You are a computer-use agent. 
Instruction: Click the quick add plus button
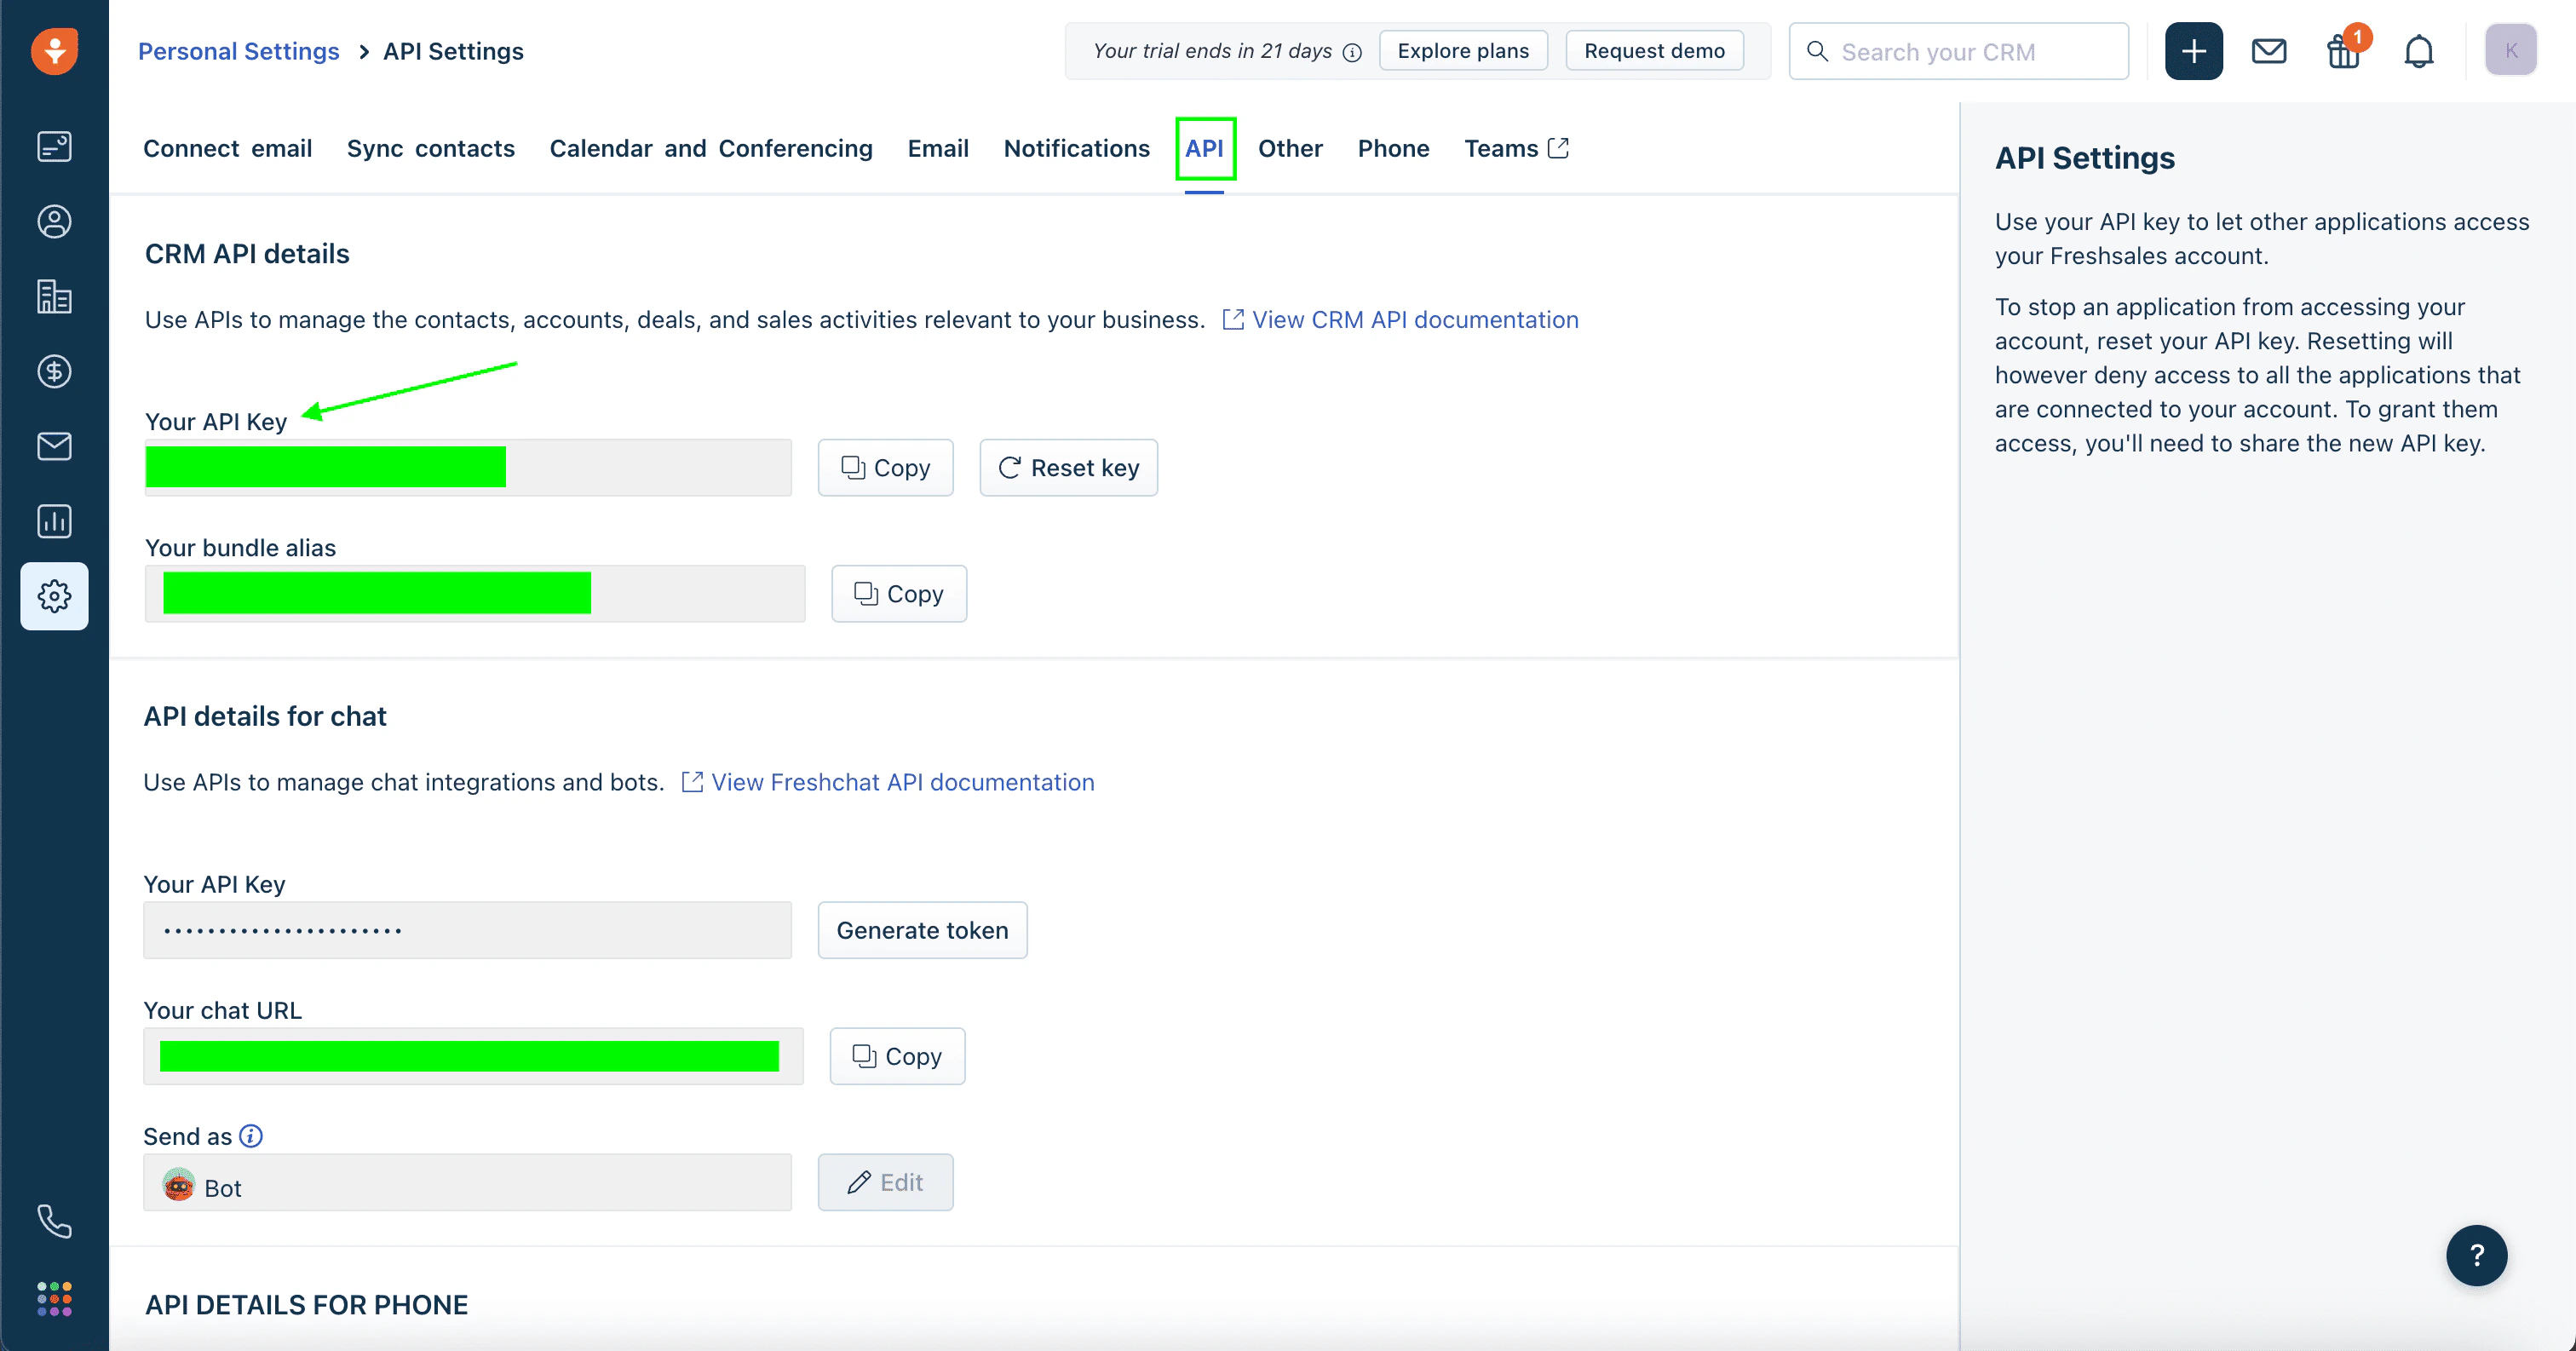point(2193,51)
